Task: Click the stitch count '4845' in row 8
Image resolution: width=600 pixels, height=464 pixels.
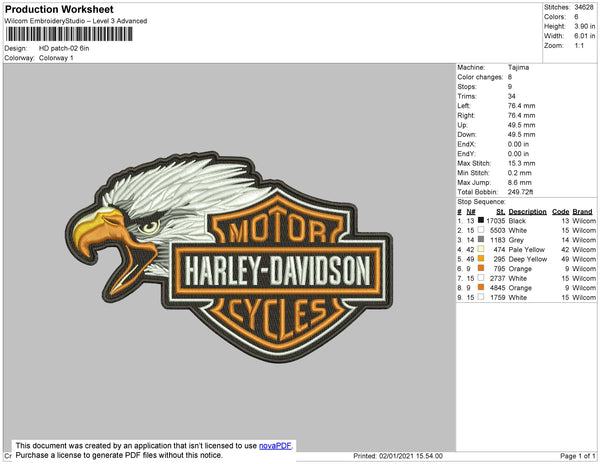Action: point(497,288)
